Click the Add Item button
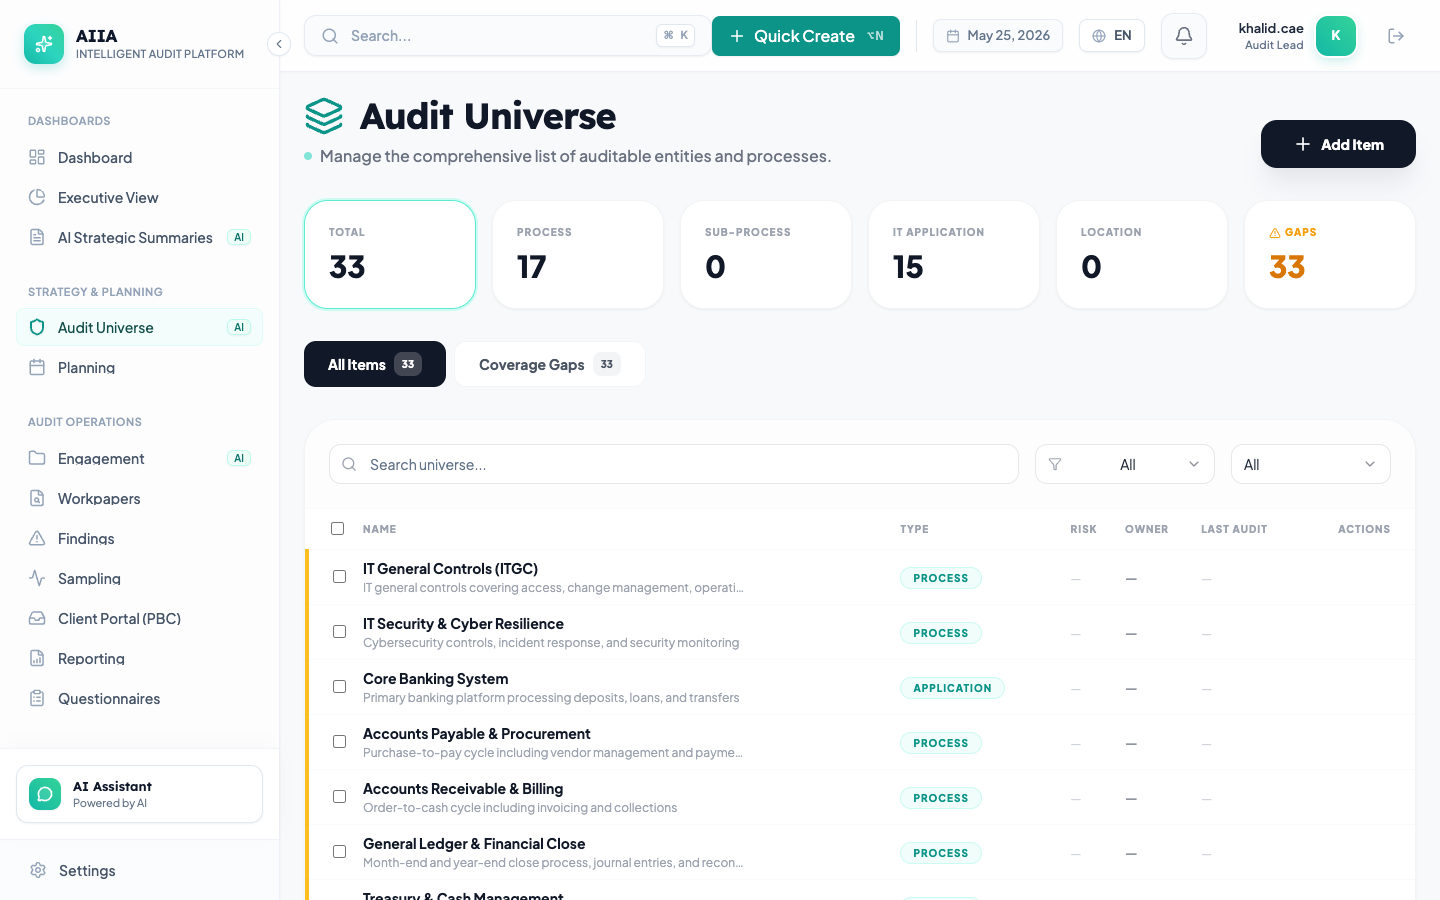Screen dimensions: 1440x900 [1338, 144]
